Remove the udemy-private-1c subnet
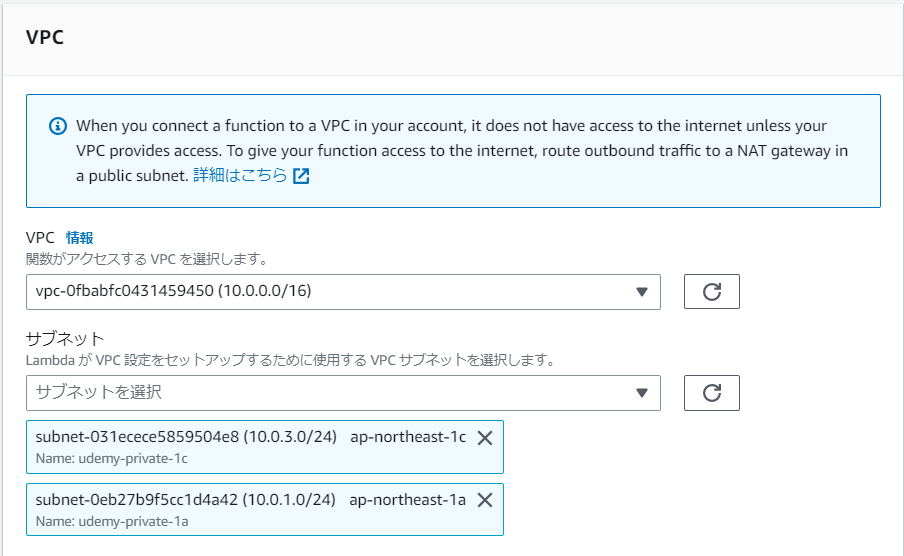 point(485,438)
